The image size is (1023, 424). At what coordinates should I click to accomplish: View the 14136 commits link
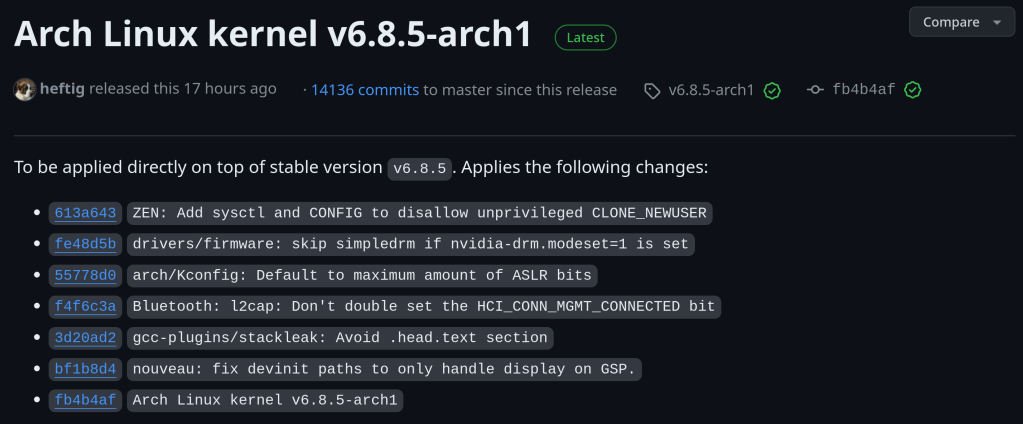[x=364, y=90]
